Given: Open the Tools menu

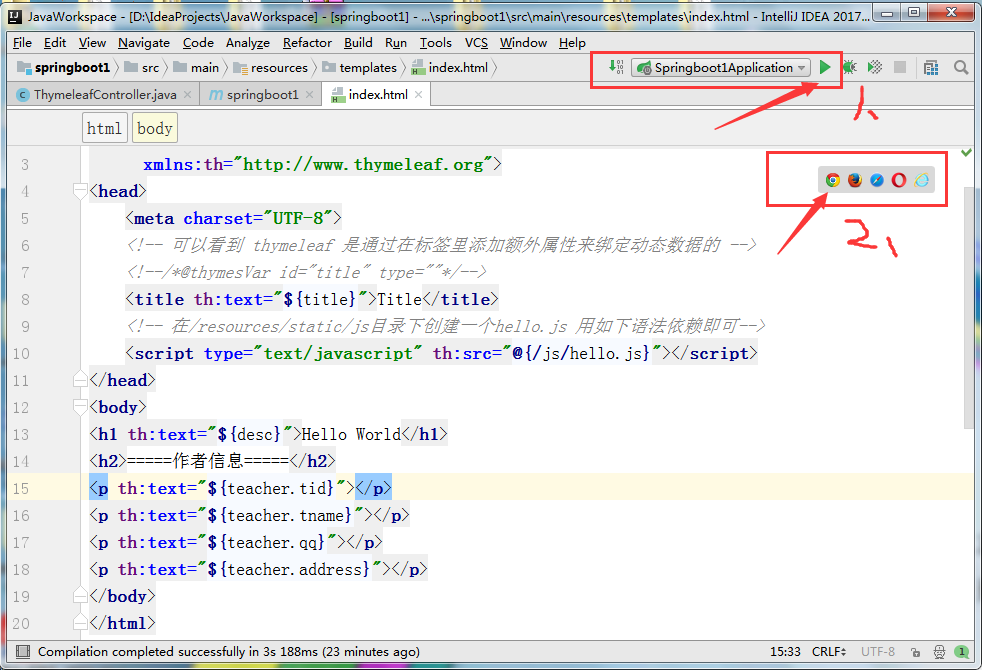Looking at the screenshot, I should pos(435,43).
